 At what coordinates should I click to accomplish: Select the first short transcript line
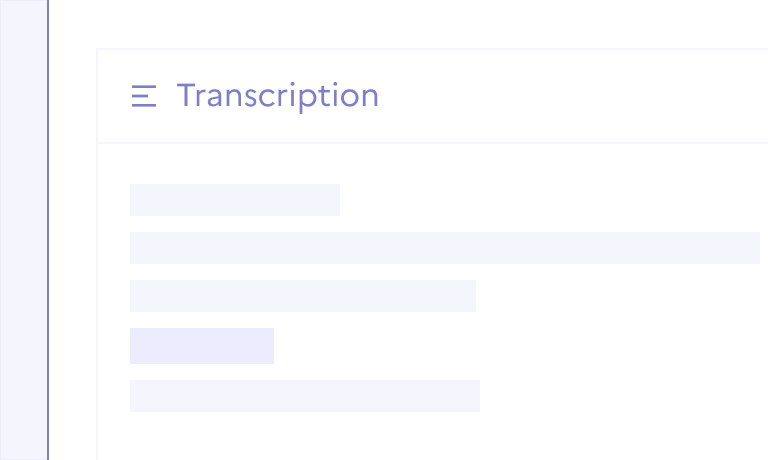(235, 200)
